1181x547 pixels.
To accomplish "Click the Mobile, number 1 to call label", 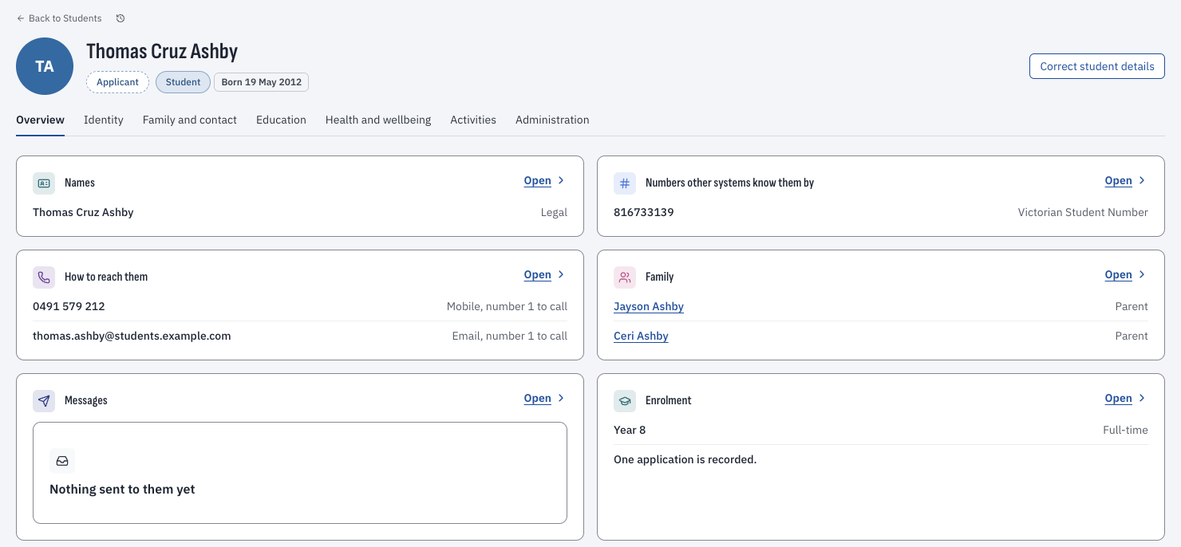I will (x=507, y=307).
